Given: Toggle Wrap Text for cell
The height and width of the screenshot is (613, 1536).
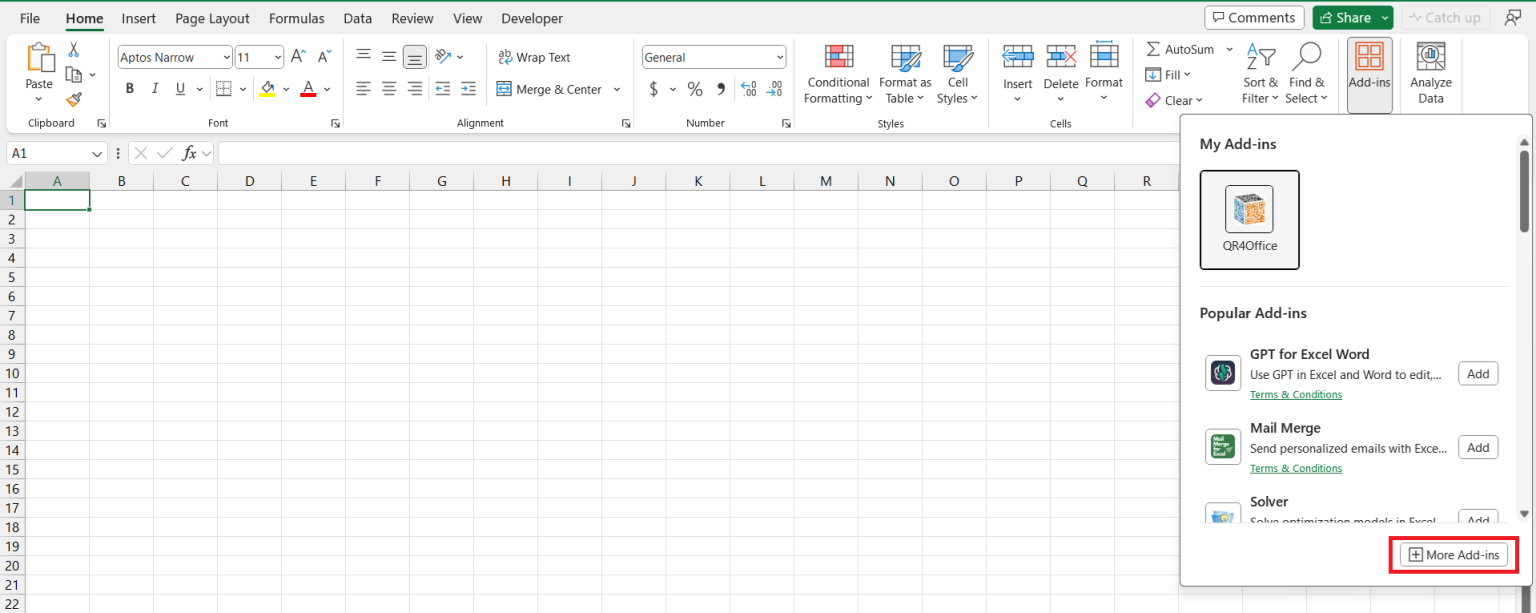Looking at the screenshot, I should click(535, 57).
